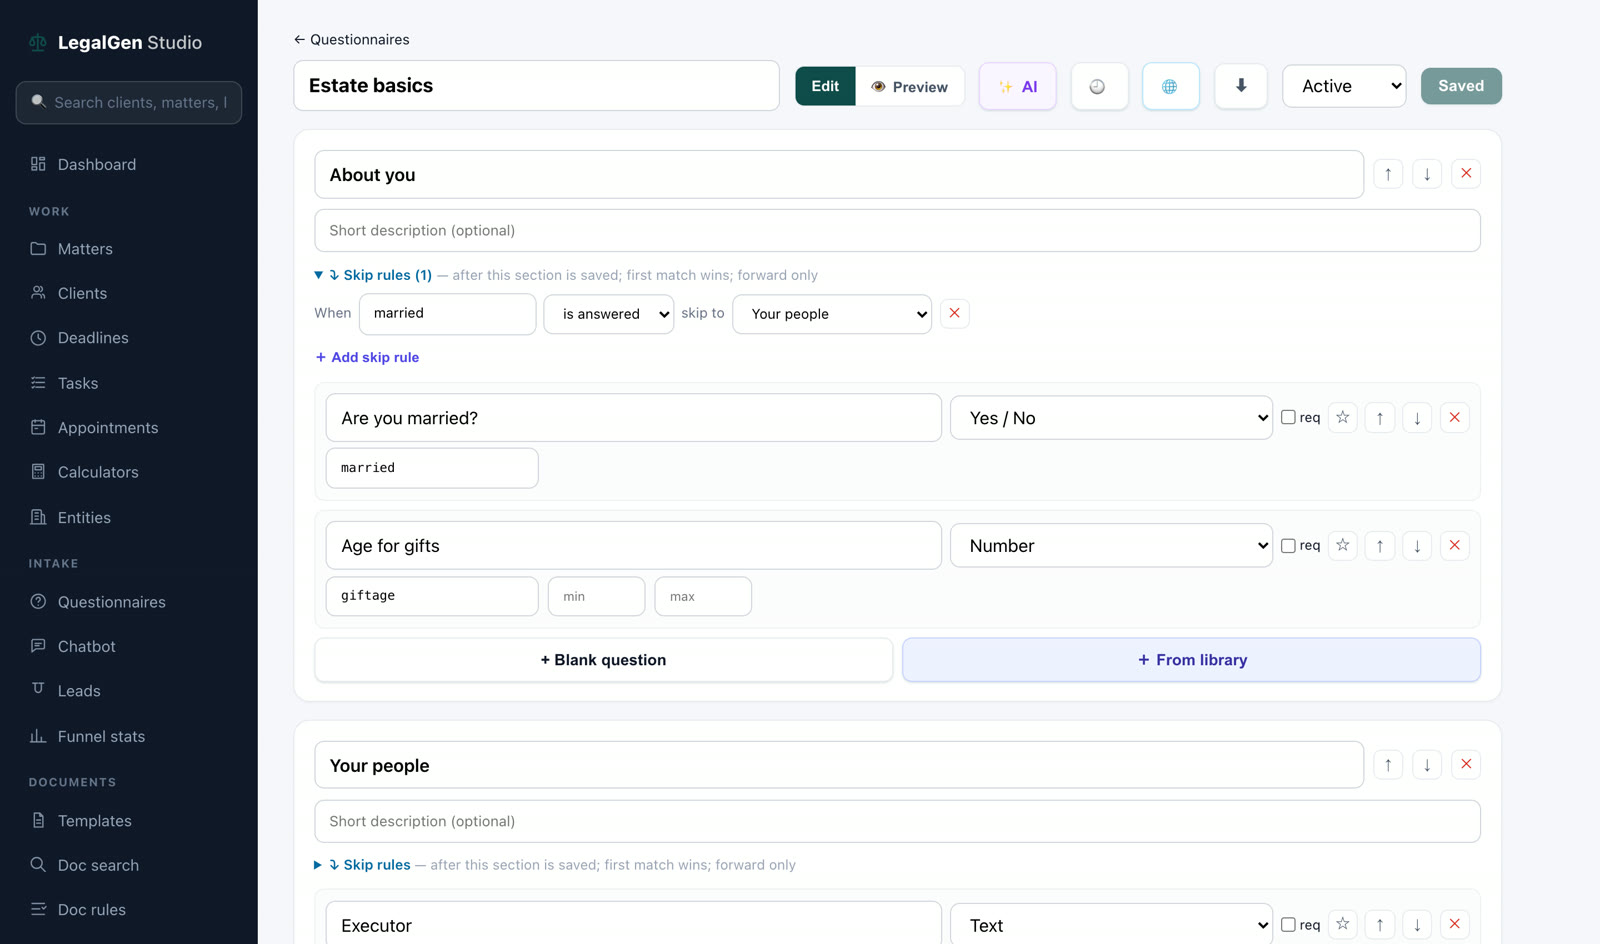Click the Doc rules icon
The image size is (1600, 944).
point(38,909)
